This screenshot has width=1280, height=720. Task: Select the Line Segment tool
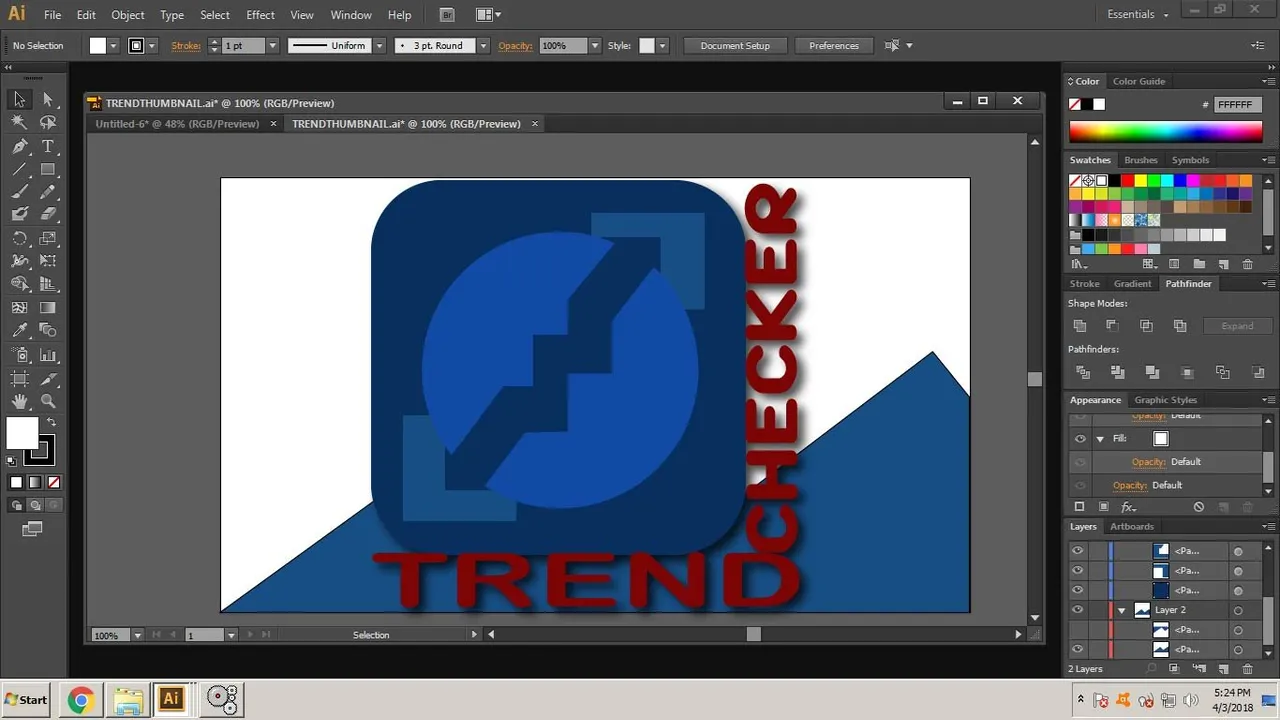pos(19,169)
